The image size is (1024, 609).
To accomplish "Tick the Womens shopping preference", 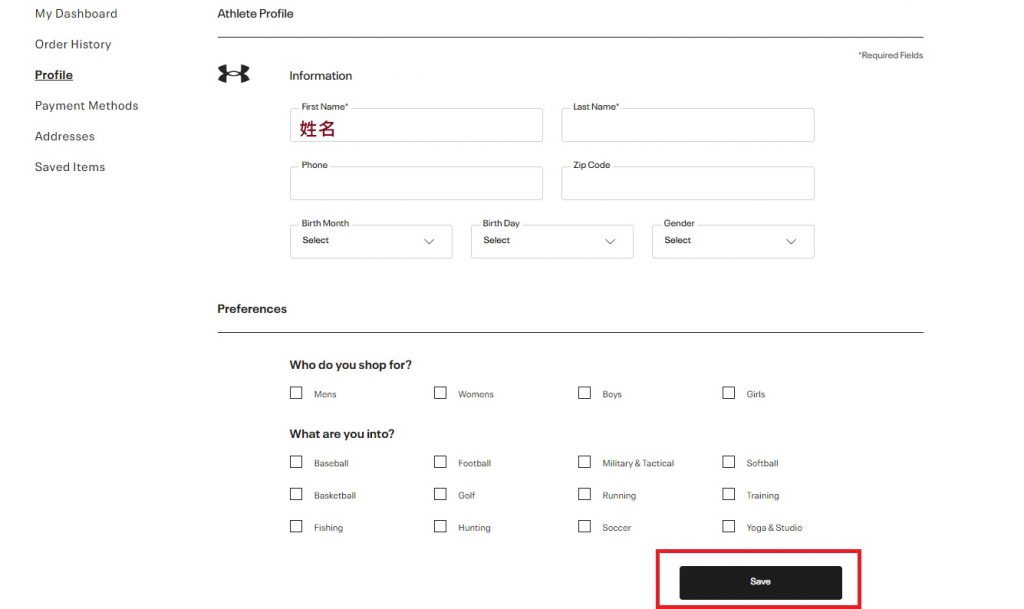I will [440, 393].
